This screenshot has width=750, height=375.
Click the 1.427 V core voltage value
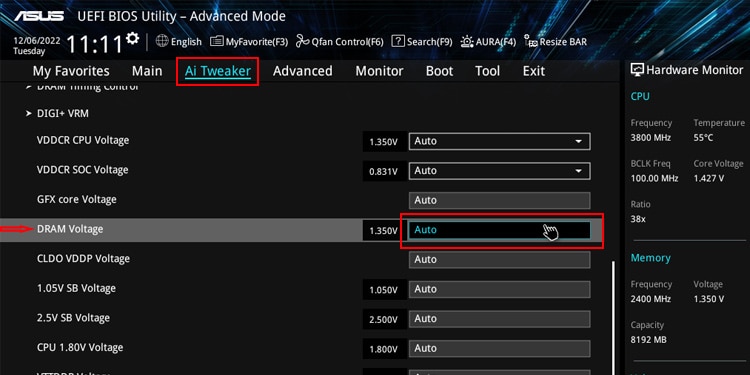pos(709,178)
